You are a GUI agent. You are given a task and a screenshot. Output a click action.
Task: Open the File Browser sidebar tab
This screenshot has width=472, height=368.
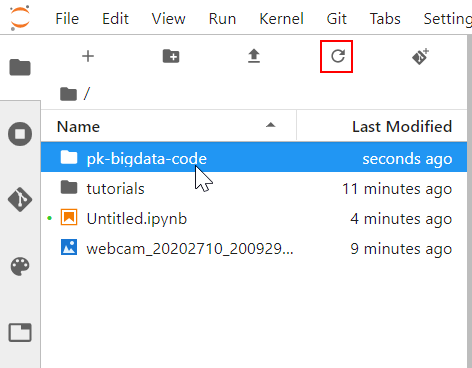[x=20, y=68]
